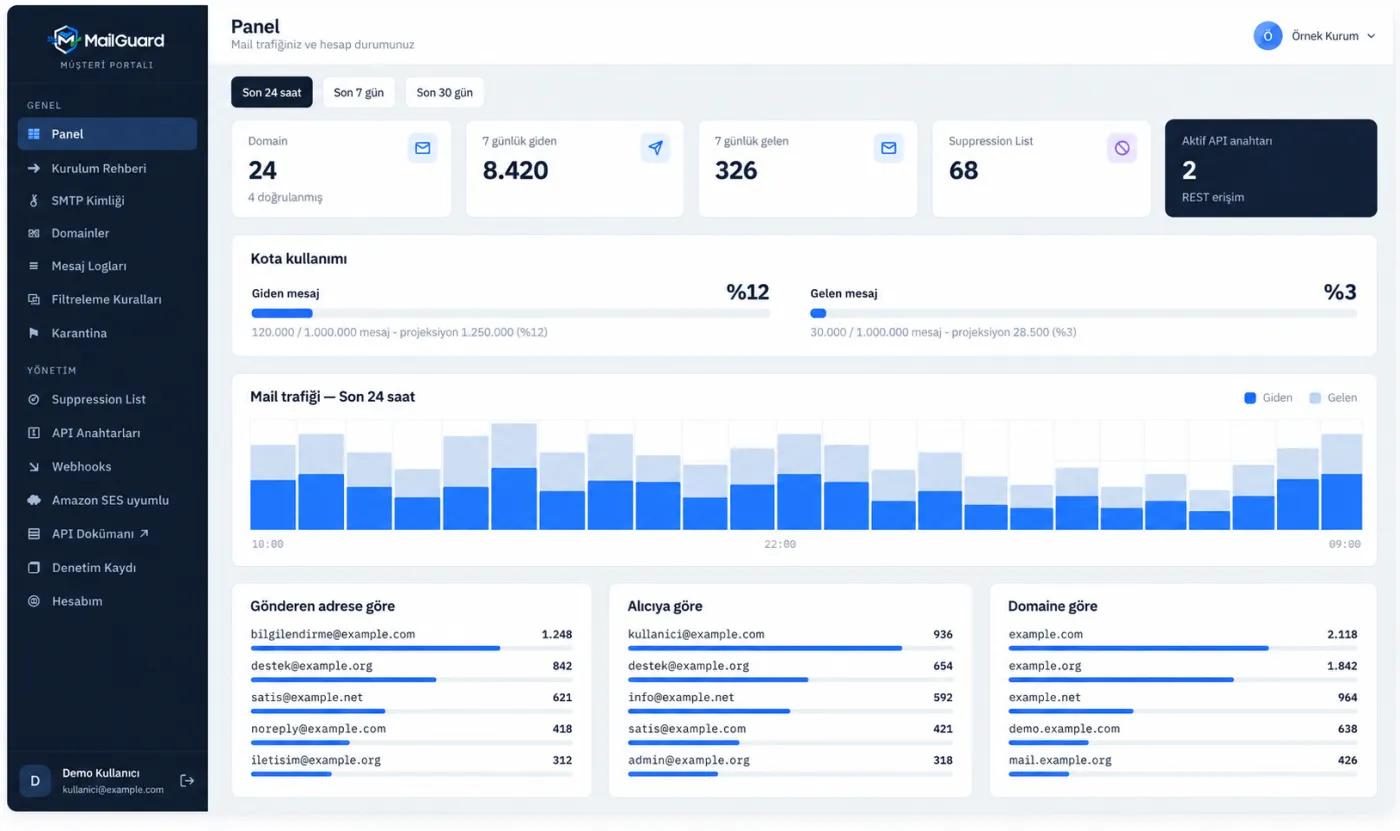The height and width of the screenshot is (831, 1400).
Task: Click the Hesabım account icon
Action: coord(33,601)
